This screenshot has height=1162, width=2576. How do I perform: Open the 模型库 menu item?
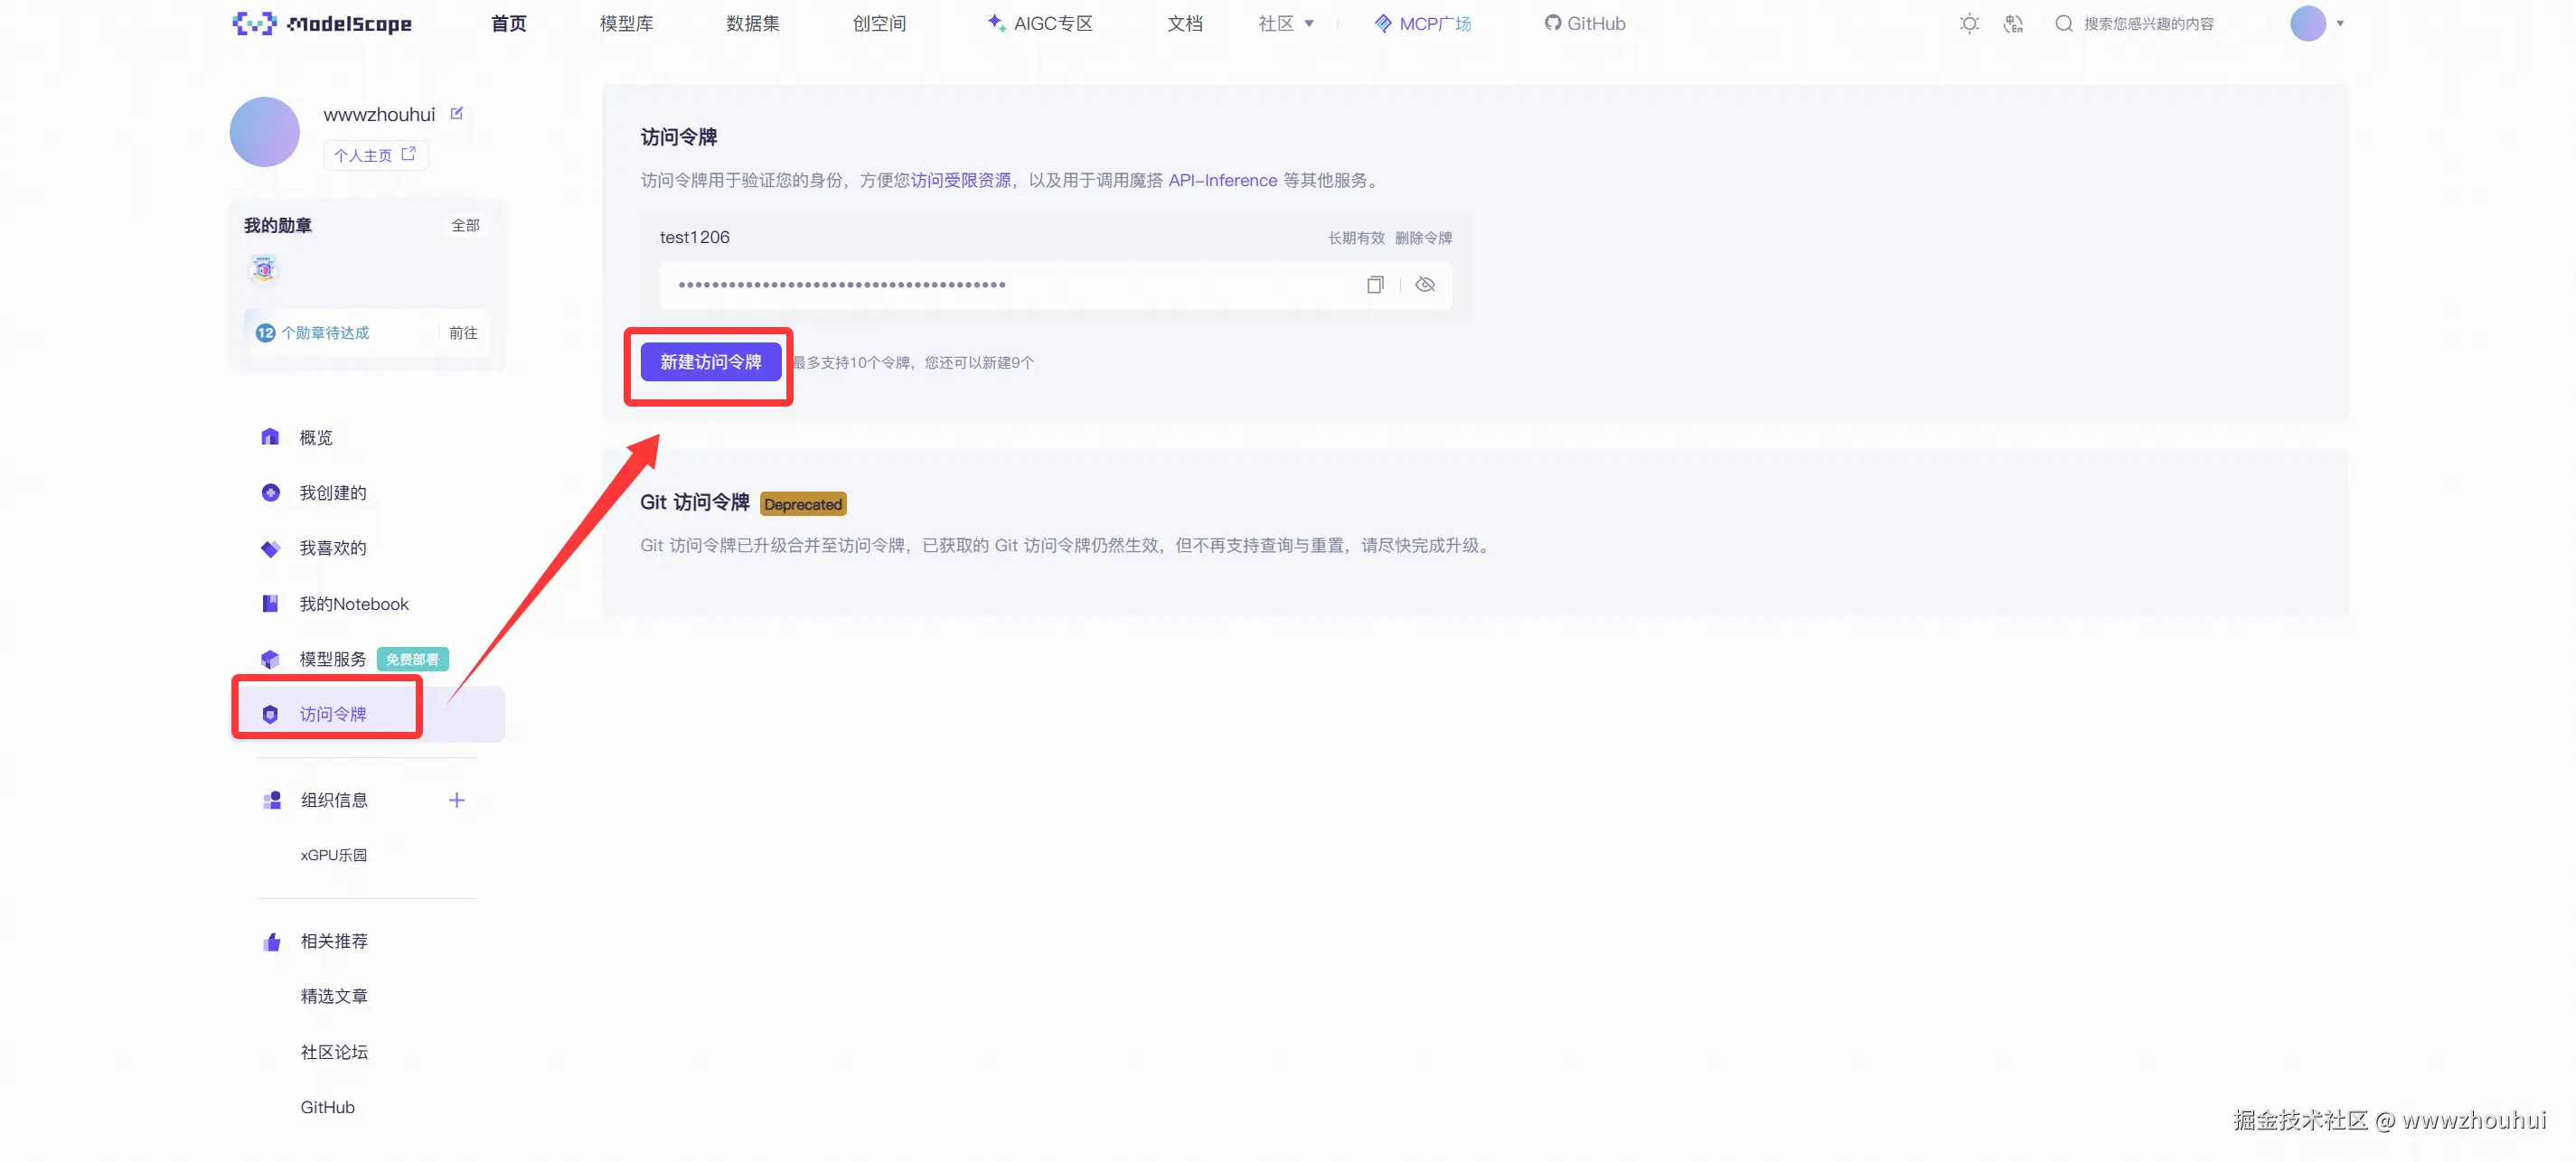[626, 23]
